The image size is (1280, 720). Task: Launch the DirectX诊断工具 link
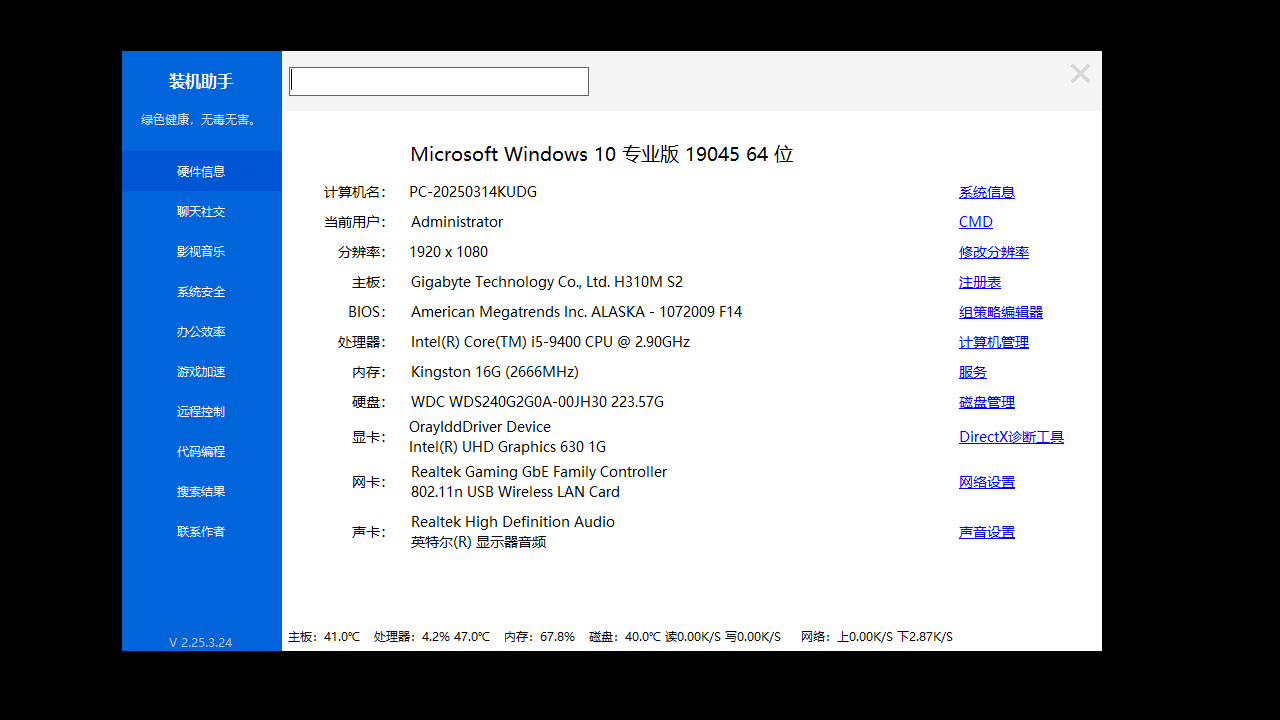[1011, 437]
